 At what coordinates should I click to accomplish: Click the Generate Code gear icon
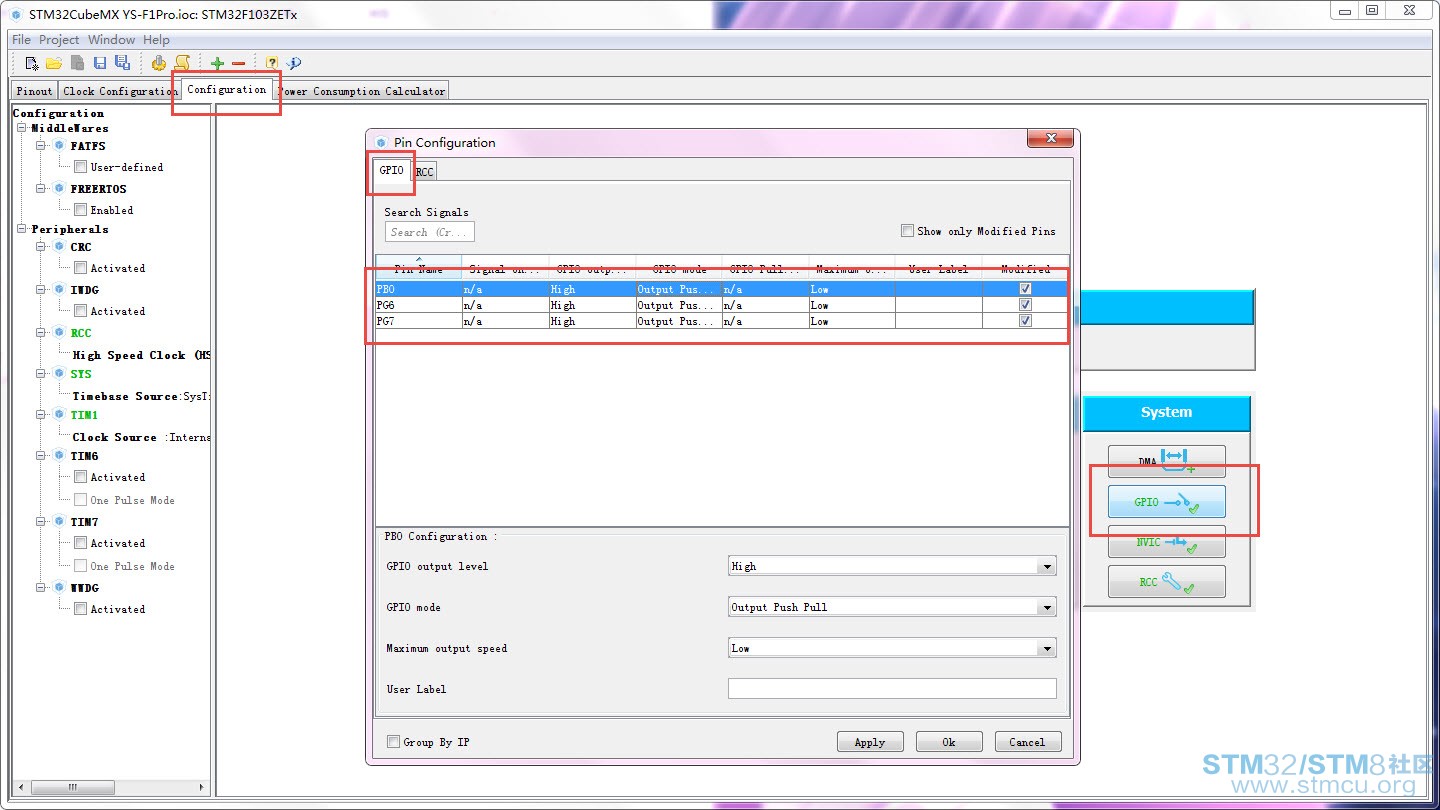pyautogui.click(x=159, y=63)
